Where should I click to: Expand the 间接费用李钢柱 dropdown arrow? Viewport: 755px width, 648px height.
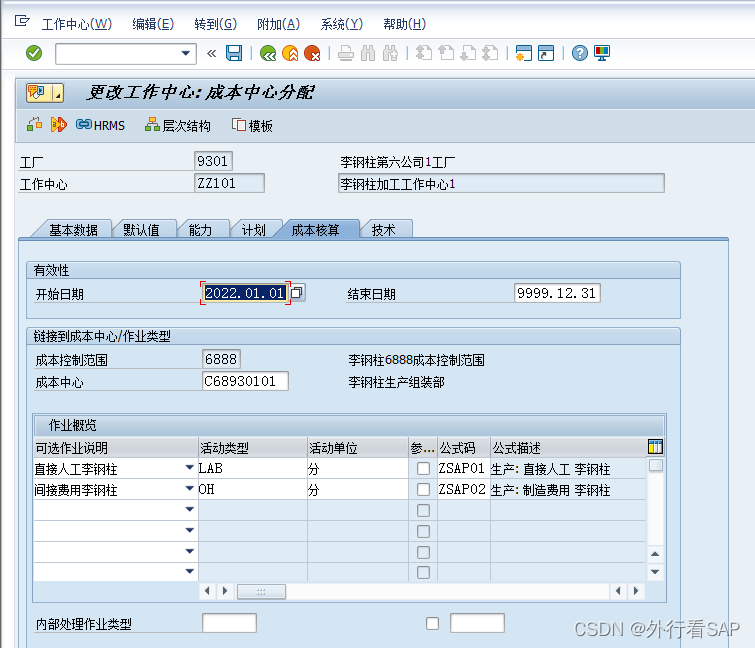189,490
